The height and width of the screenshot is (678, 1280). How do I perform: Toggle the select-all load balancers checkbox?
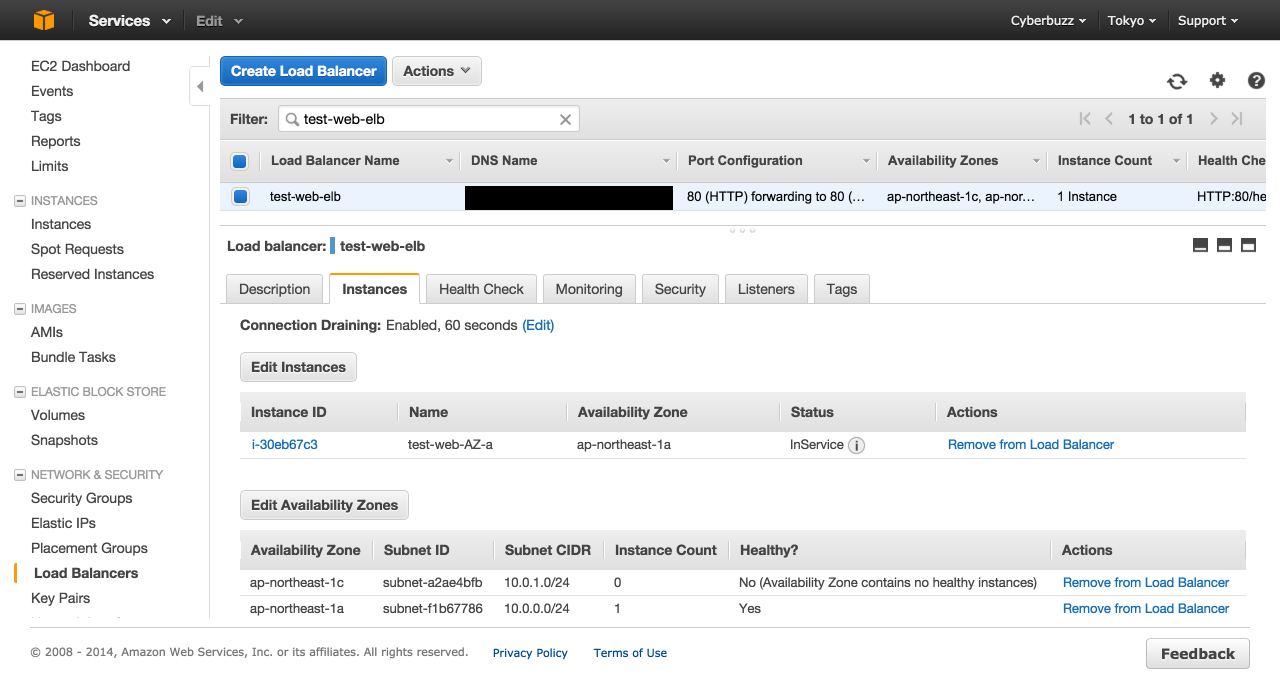point(240,161)
